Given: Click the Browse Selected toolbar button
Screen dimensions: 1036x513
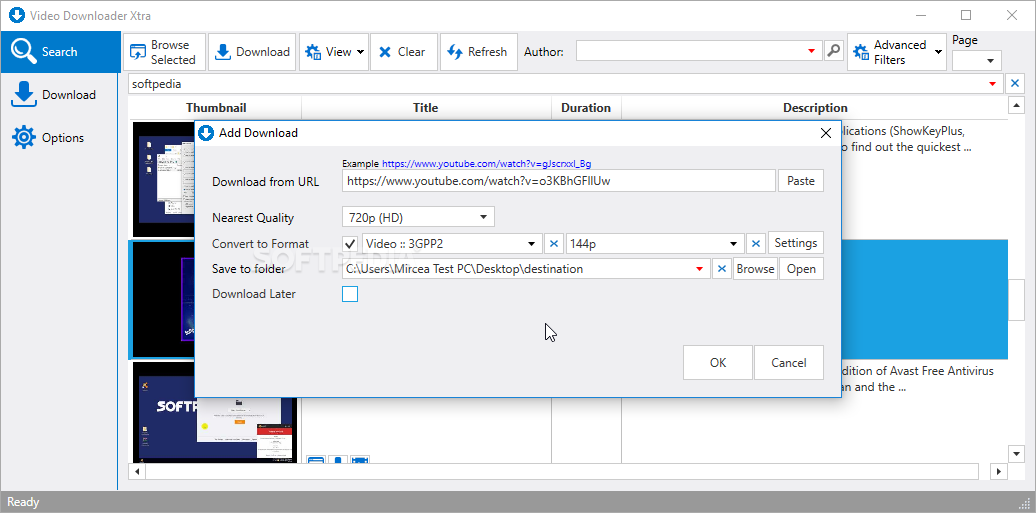Looking at the screenshot, I should (165, 52).
